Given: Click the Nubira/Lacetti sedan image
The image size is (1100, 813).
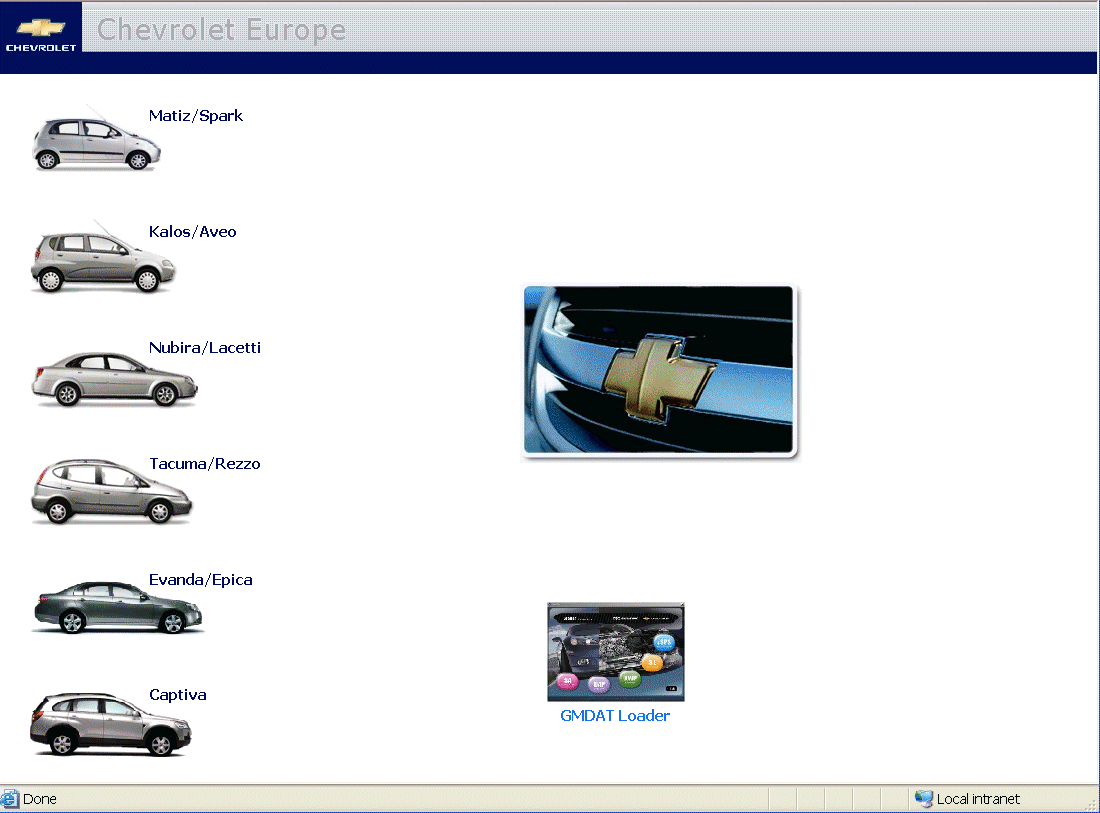Looking at the screenshot, I should [x=114, y=380].
